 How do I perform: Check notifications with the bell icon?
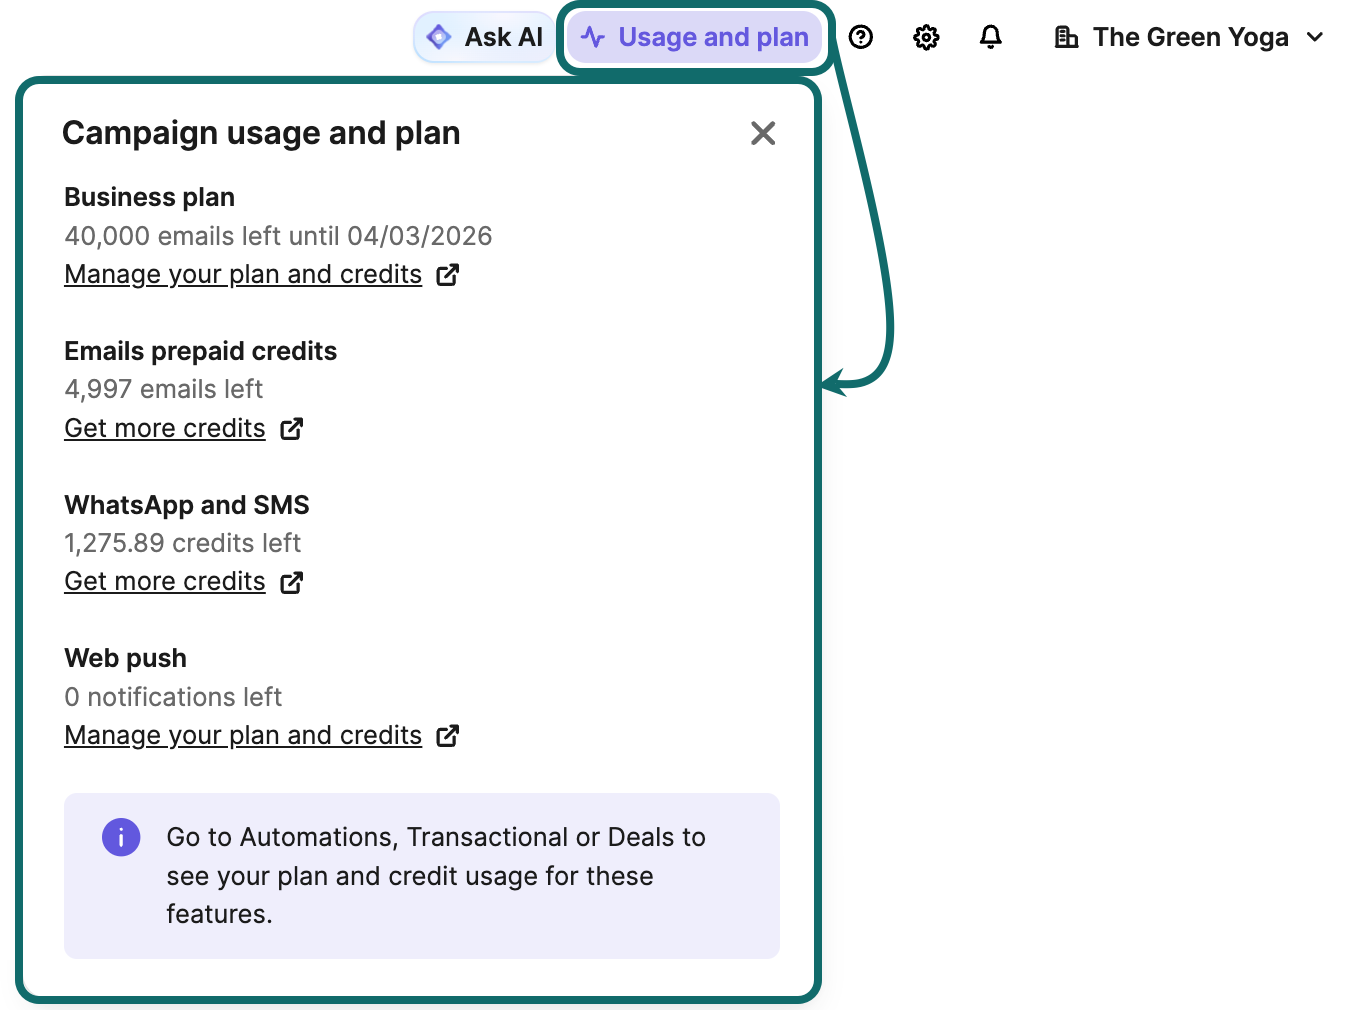click(990, 36)
